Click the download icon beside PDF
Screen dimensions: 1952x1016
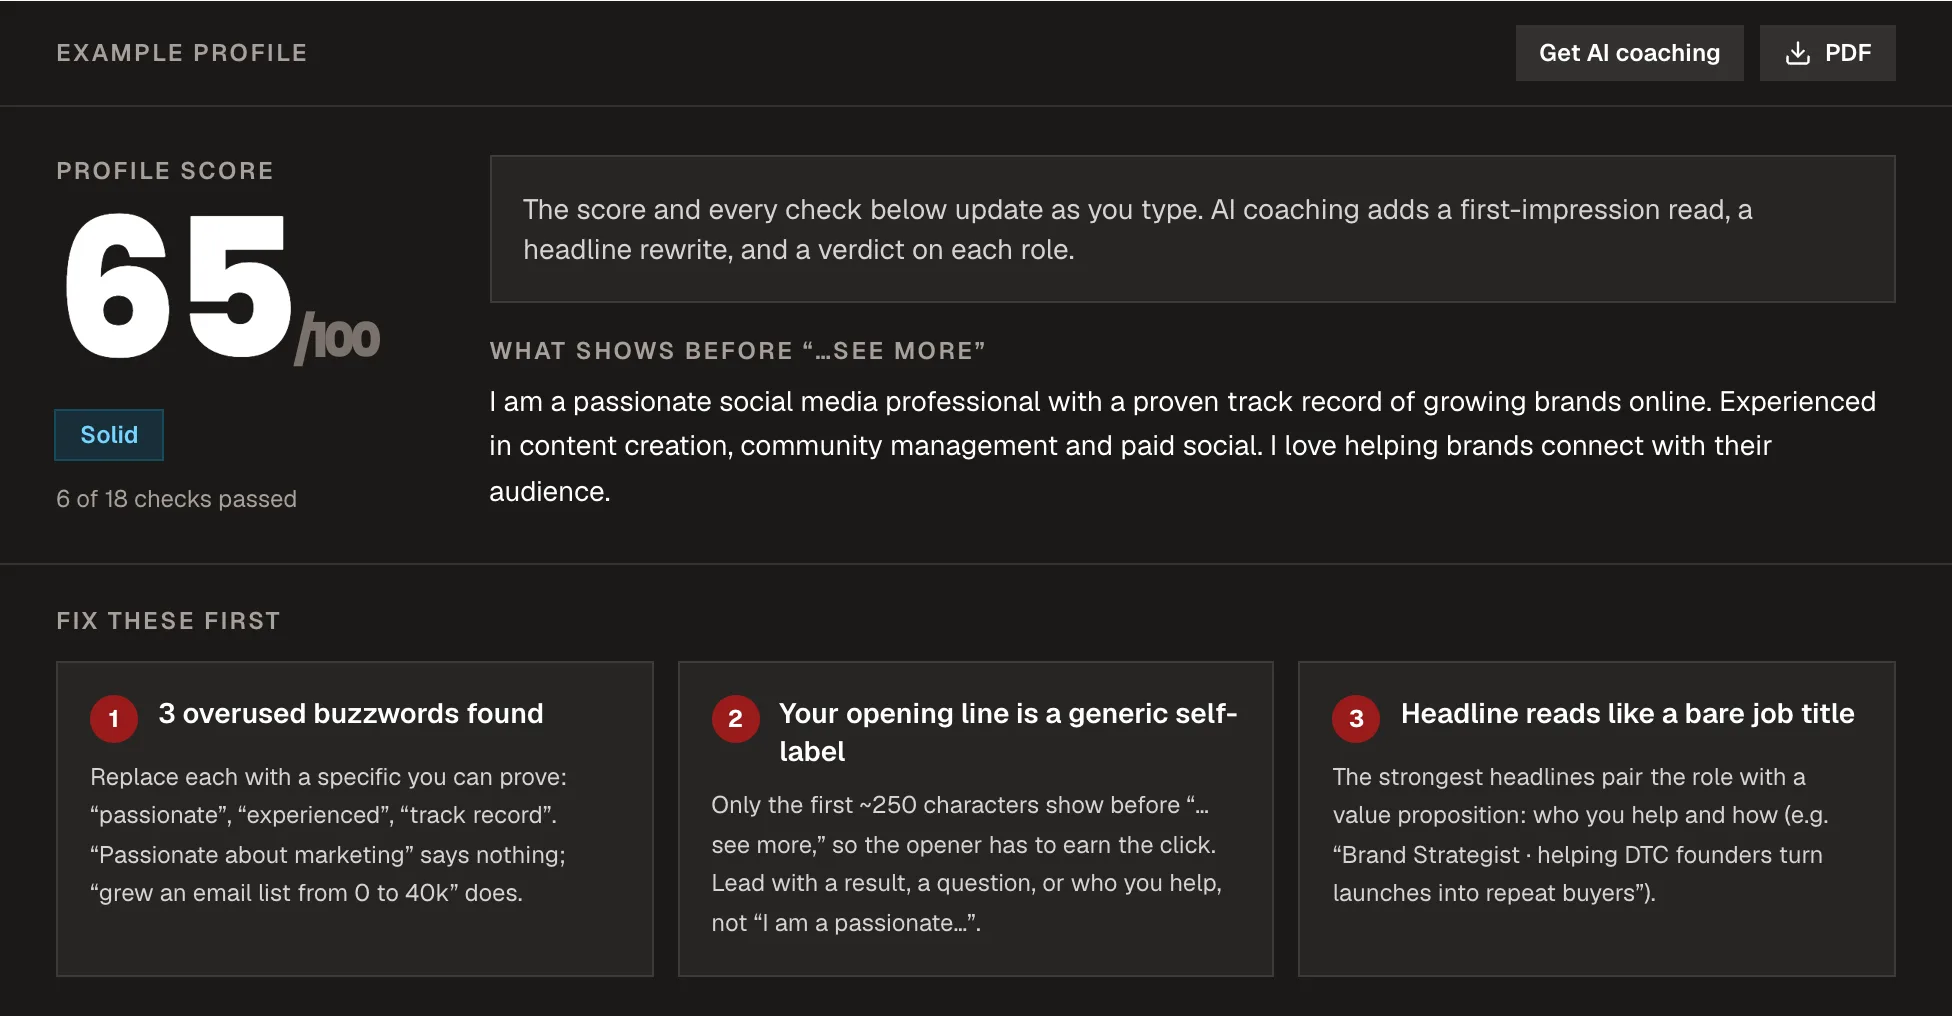1798,53
